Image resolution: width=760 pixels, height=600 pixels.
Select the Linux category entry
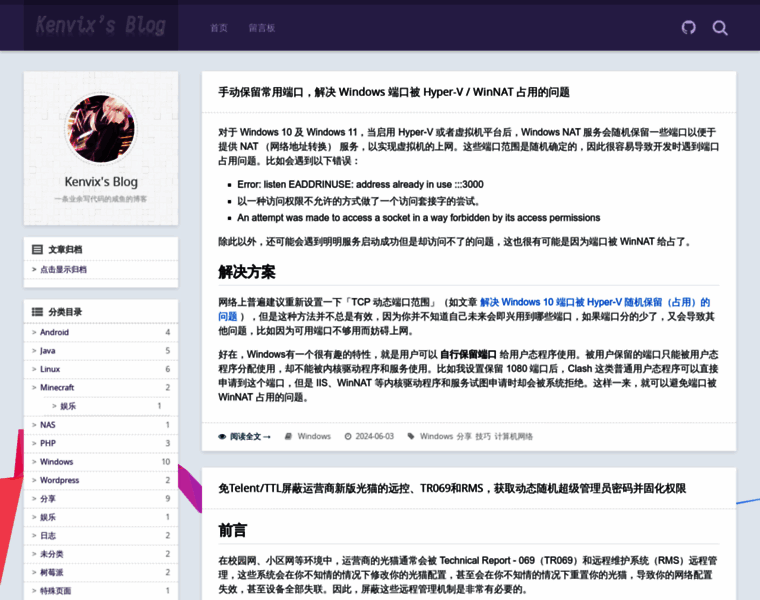click(x=50, y=369)
